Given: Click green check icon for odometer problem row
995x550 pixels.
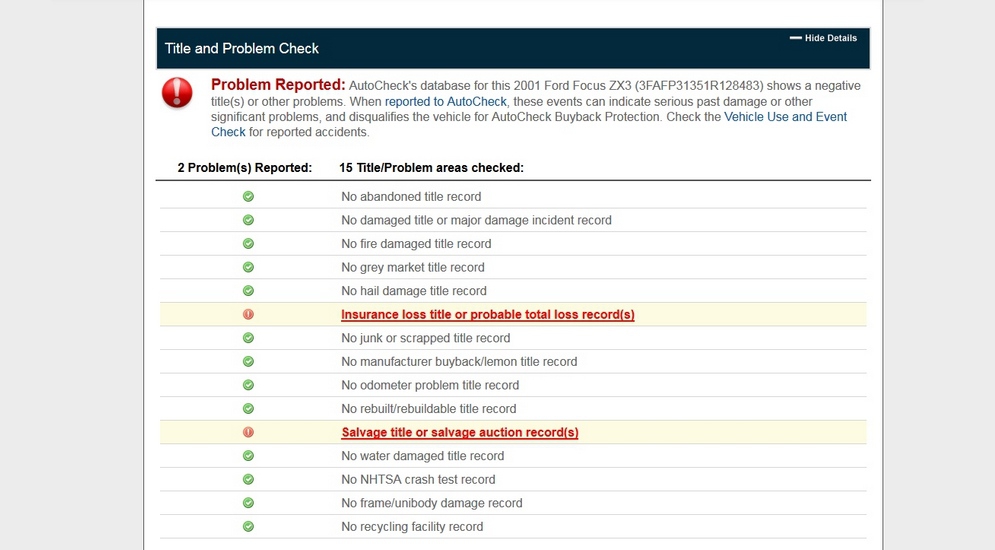Looking at the screenshot, I should (248, 385).
